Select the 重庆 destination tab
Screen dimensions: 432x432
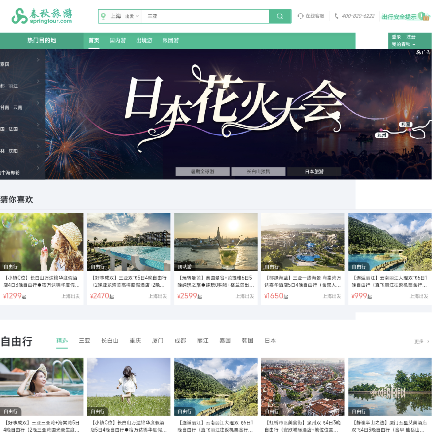(135, 341)
